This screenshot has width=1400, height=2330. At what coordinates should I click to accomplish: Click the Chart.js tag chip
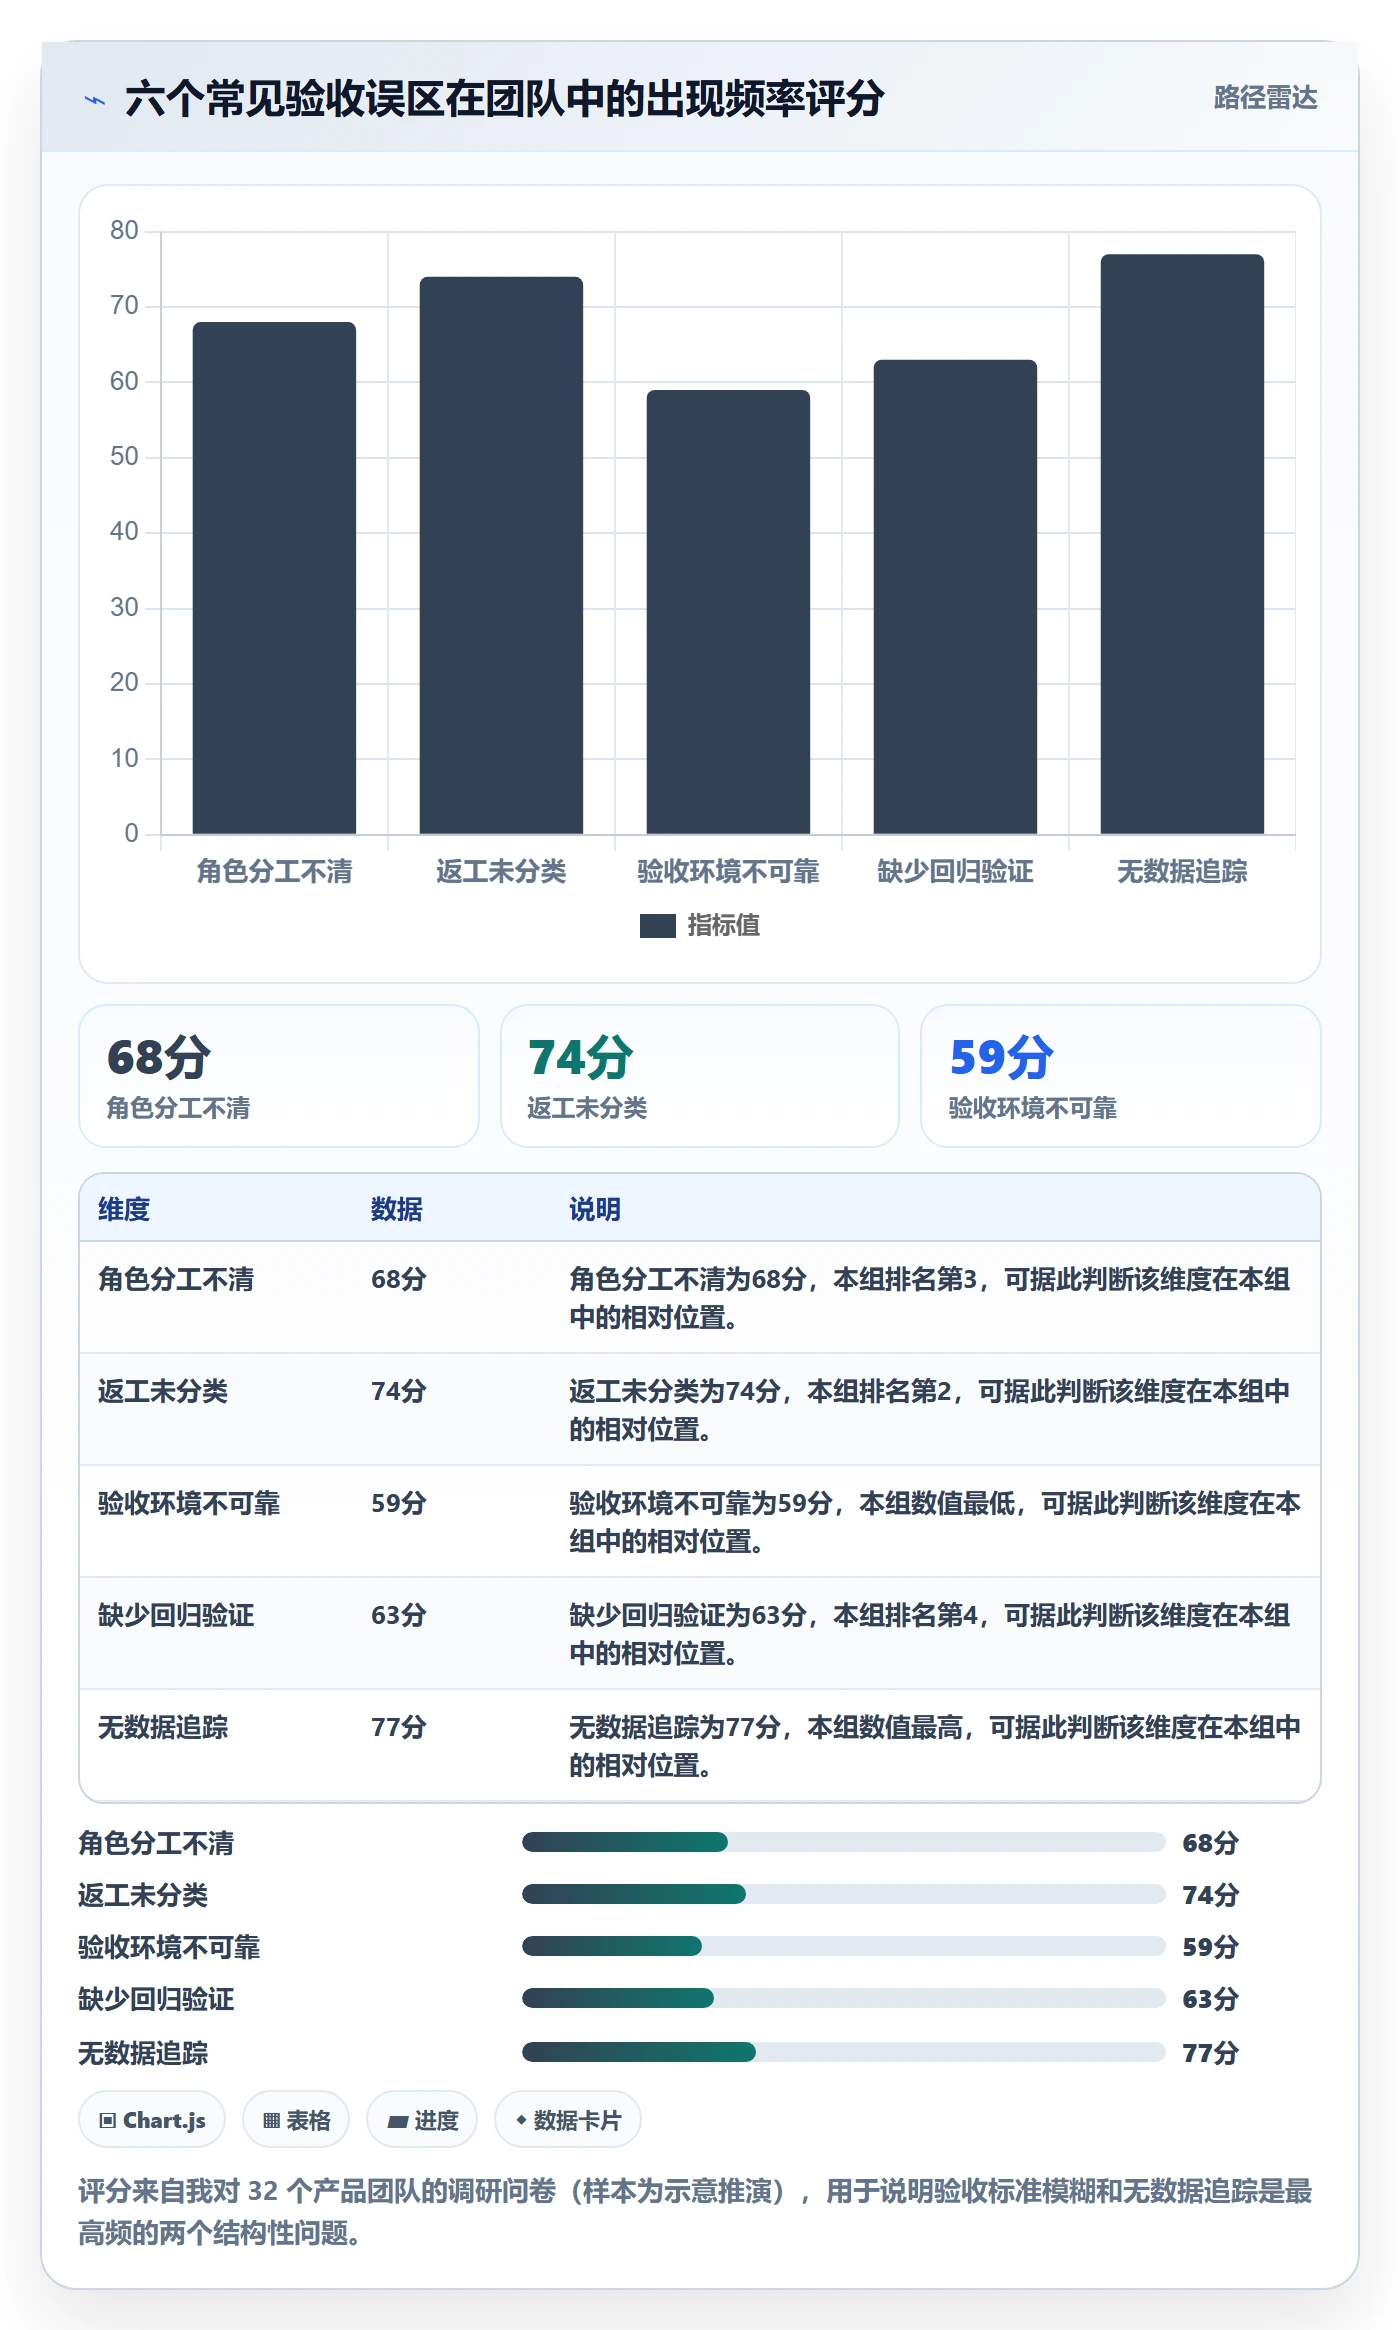tap(152, 2120)
